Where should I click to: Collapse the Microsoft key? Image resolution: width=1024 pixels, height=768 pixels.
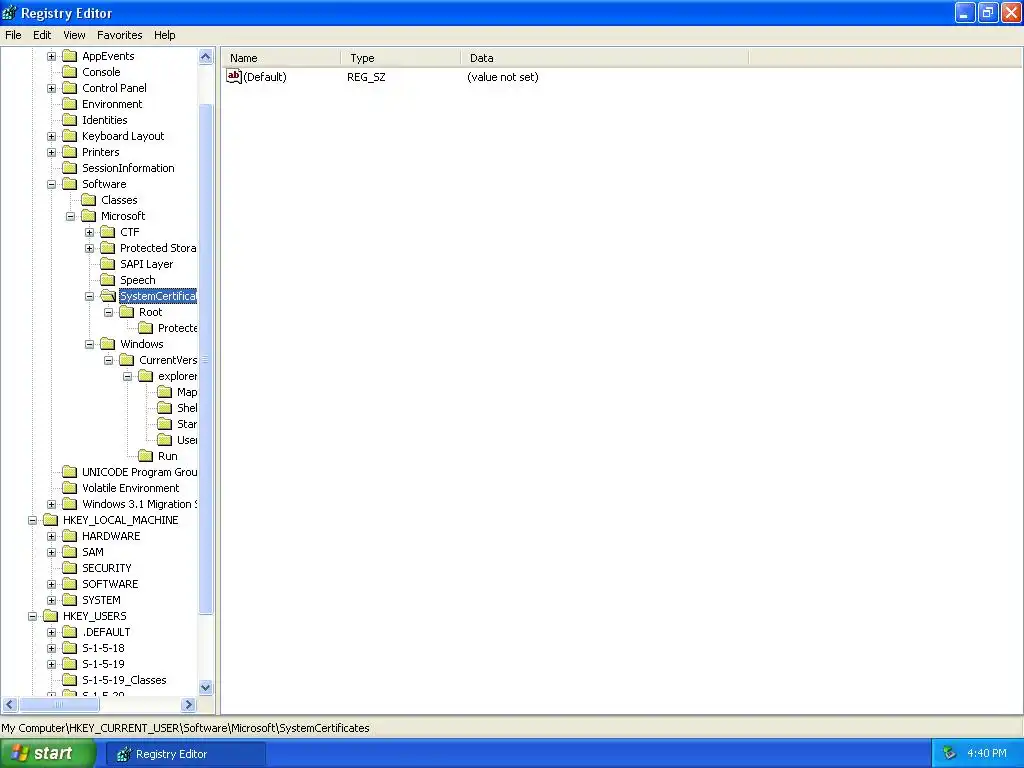pos(71,216)
